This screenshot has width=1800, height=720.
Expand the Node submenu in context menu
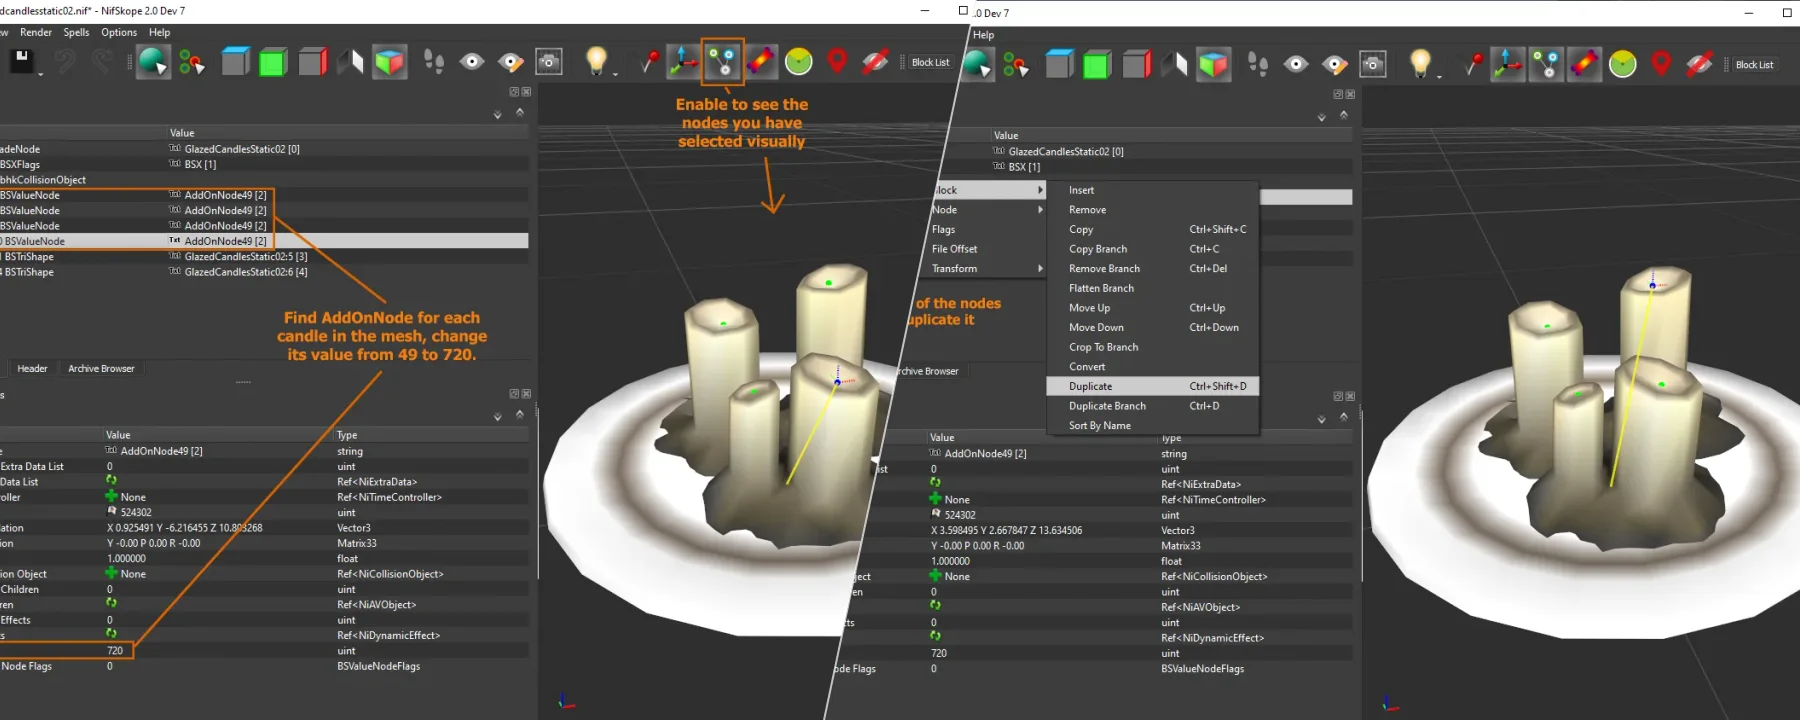tap(986, 210)
